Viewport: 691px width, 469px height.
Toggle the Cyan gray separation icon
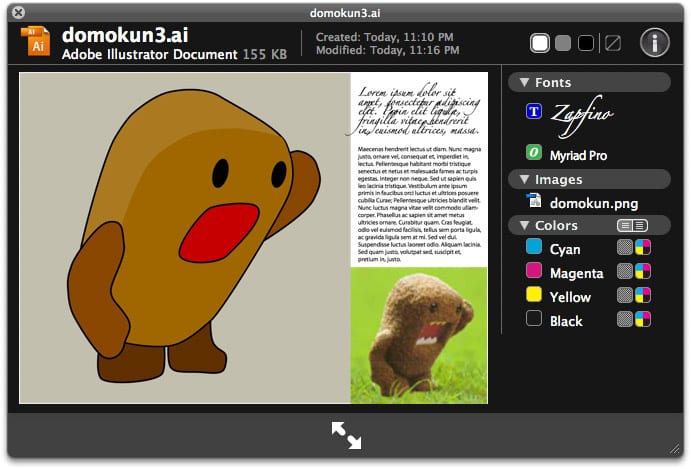coord(624,247)
